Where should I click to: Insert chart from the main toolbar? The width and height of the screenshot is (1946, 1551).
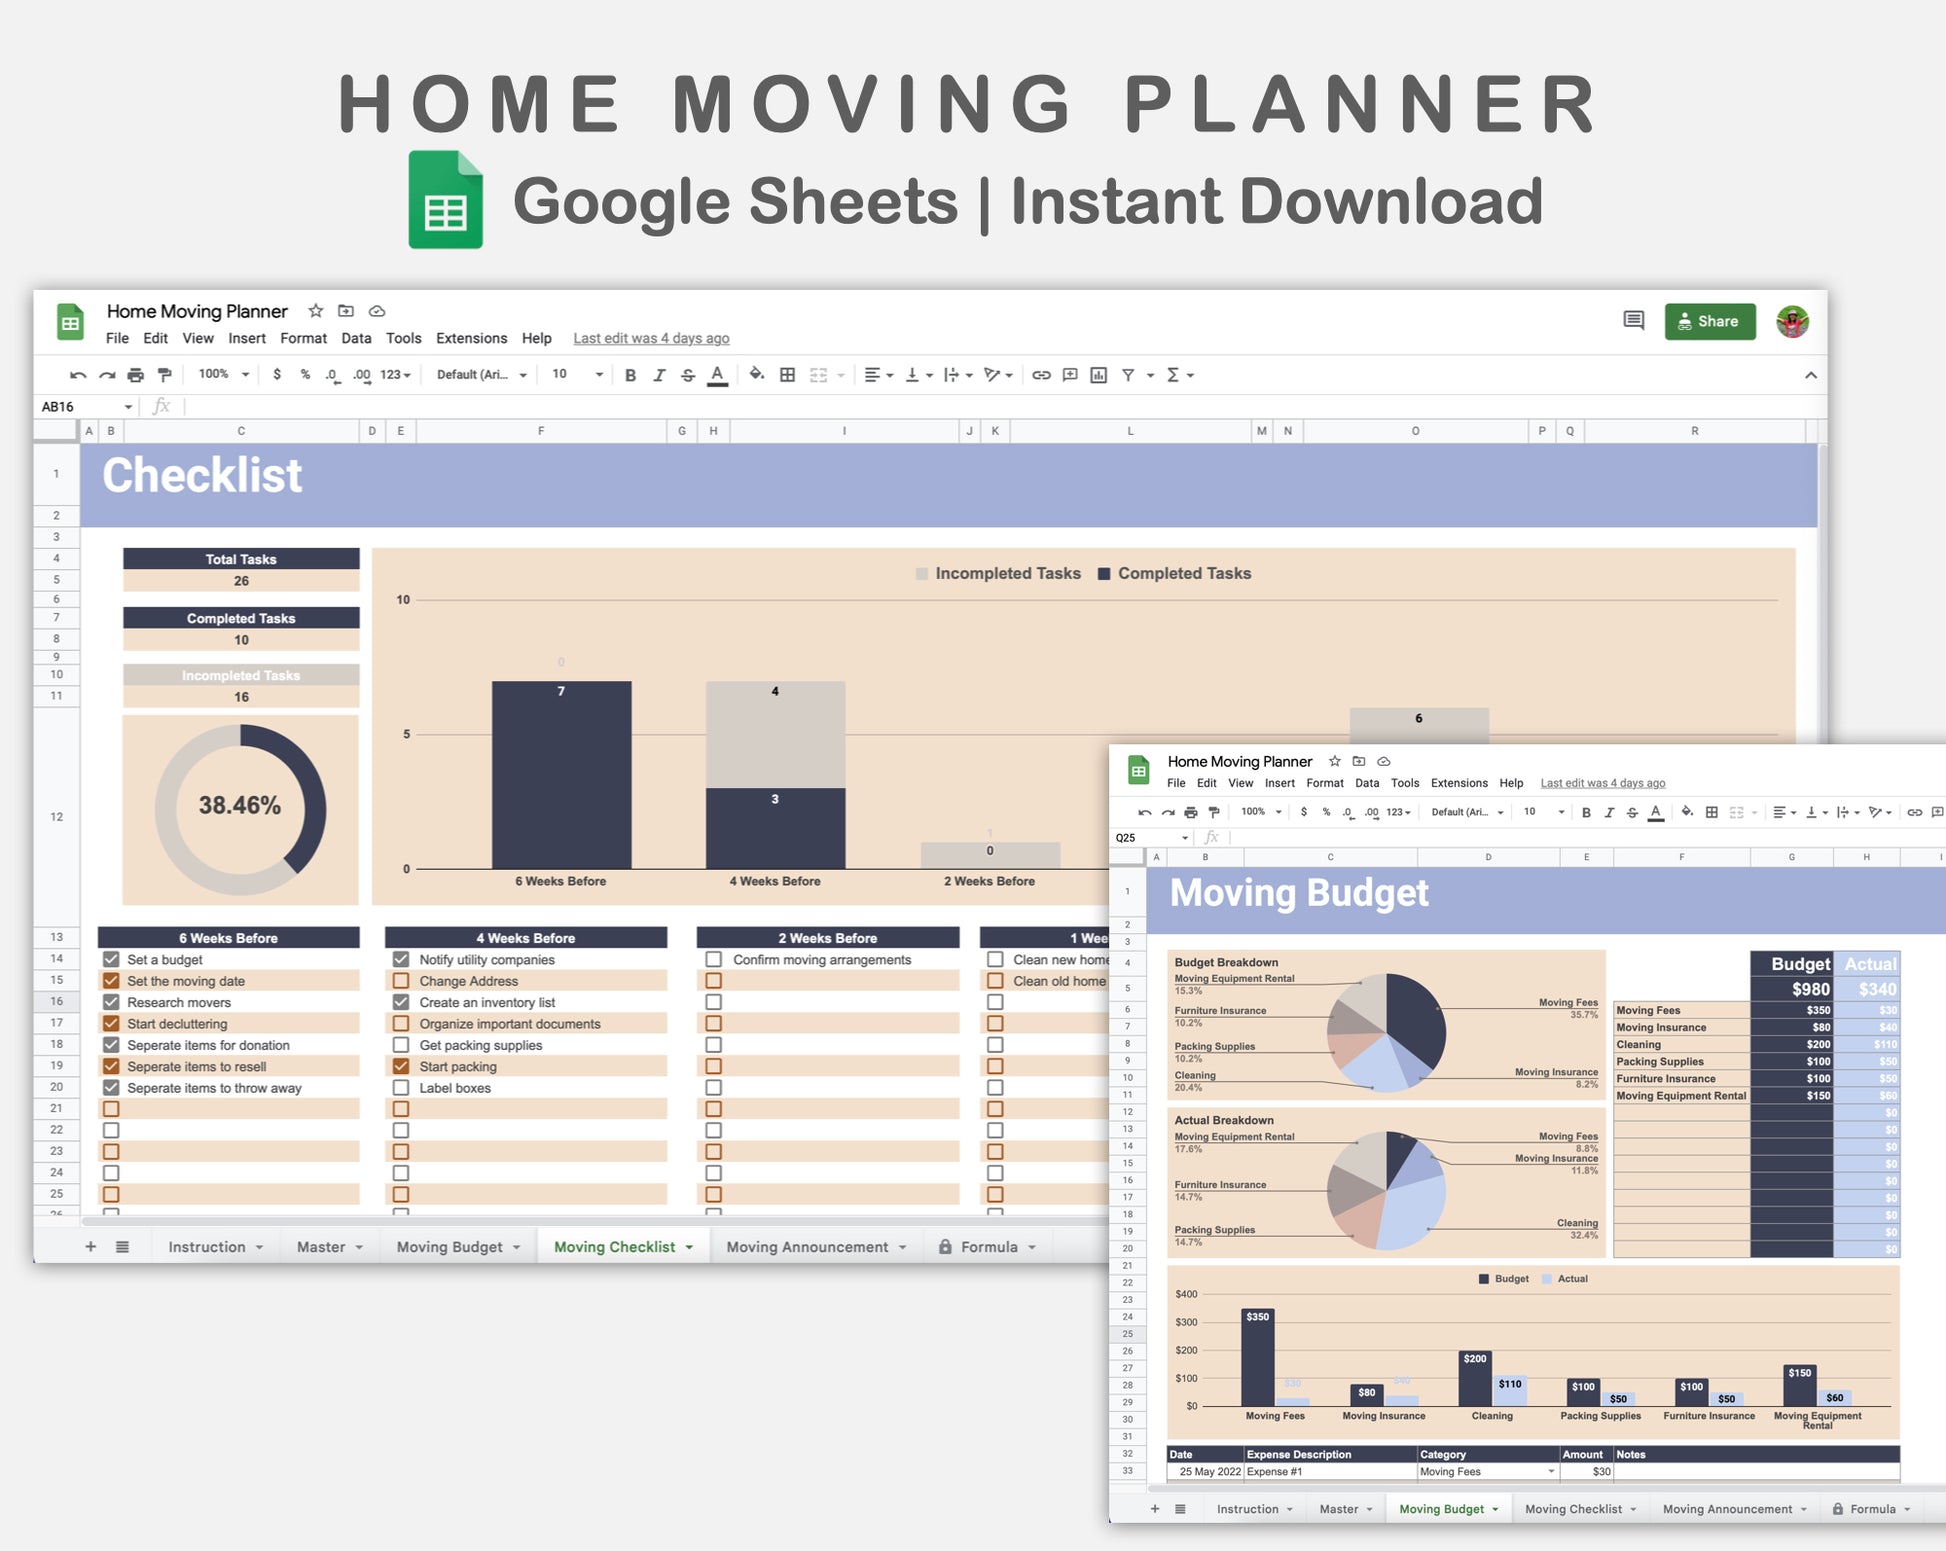coord(1098,375)
